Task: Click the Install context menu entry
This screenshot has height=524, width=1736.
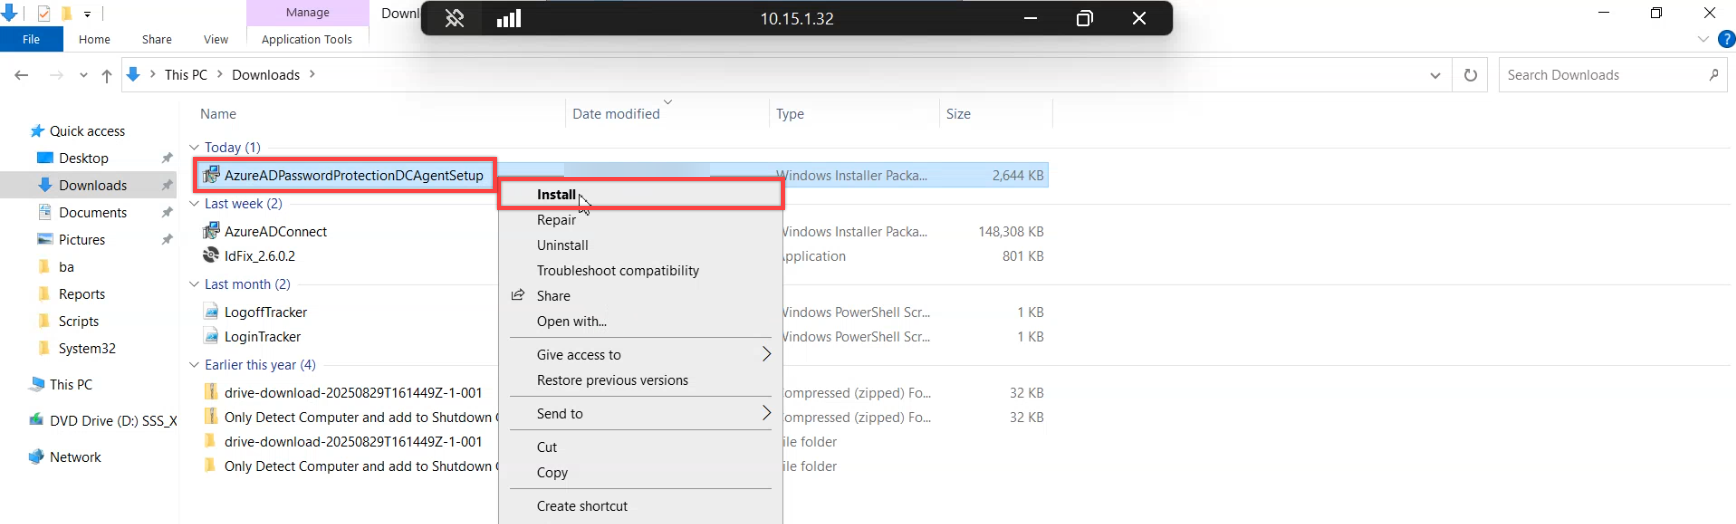Action: pyautogui.click(x=640, y=194)
